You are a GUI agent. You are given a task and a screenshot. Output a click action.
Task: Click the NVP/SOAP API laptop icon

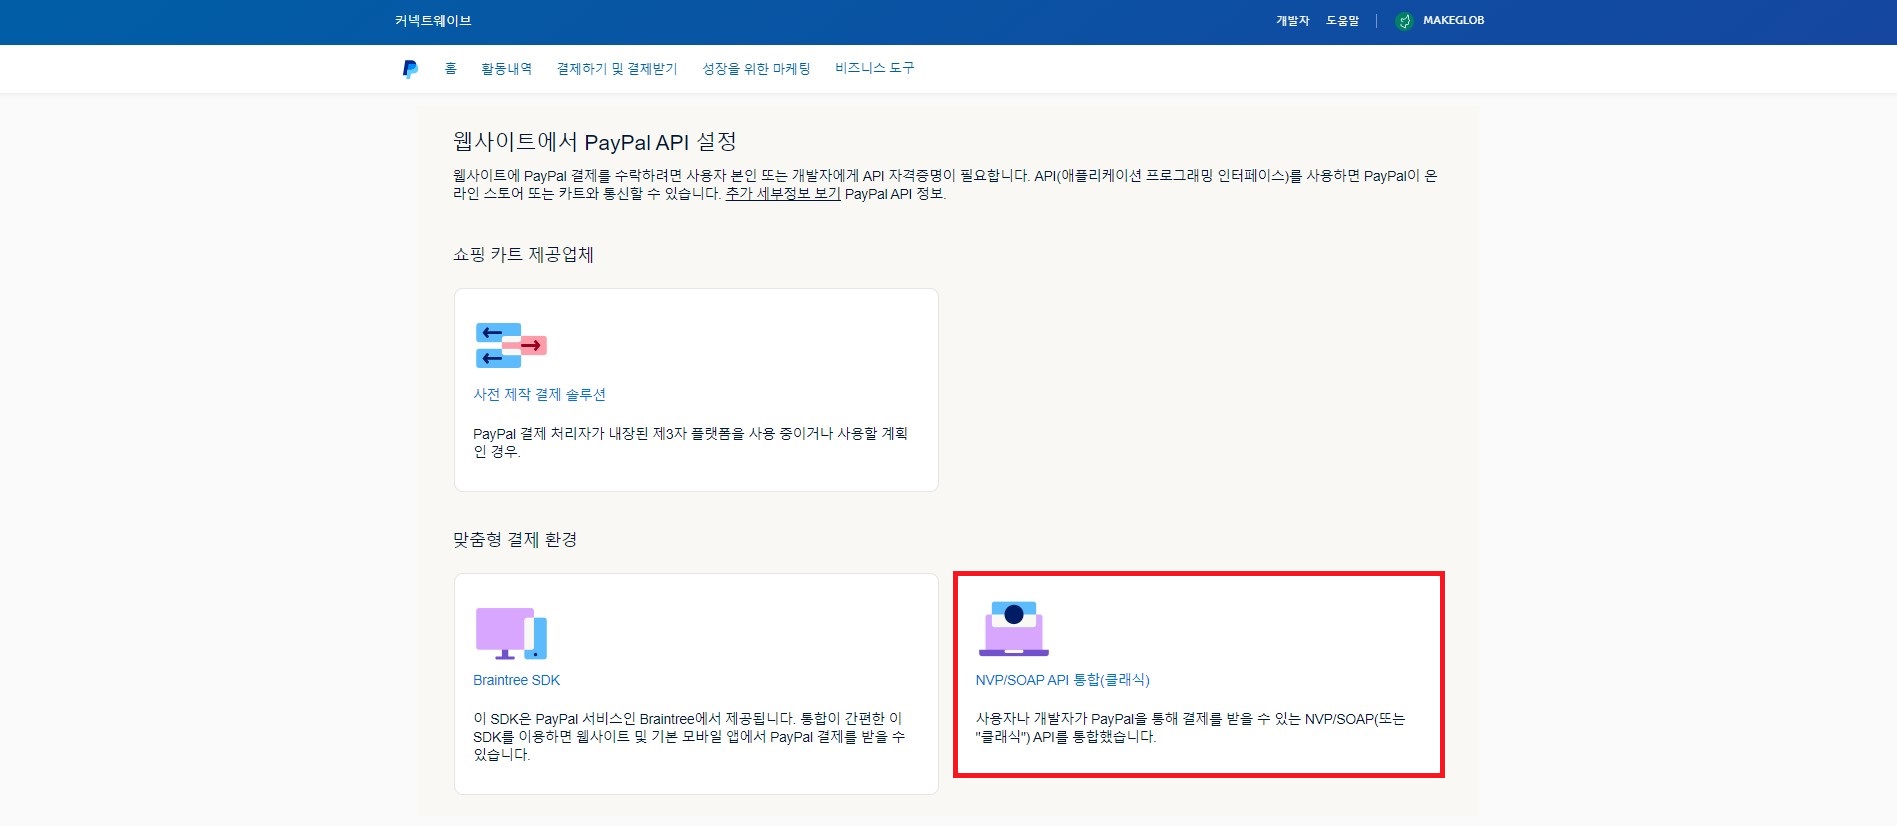(1013, 629)
